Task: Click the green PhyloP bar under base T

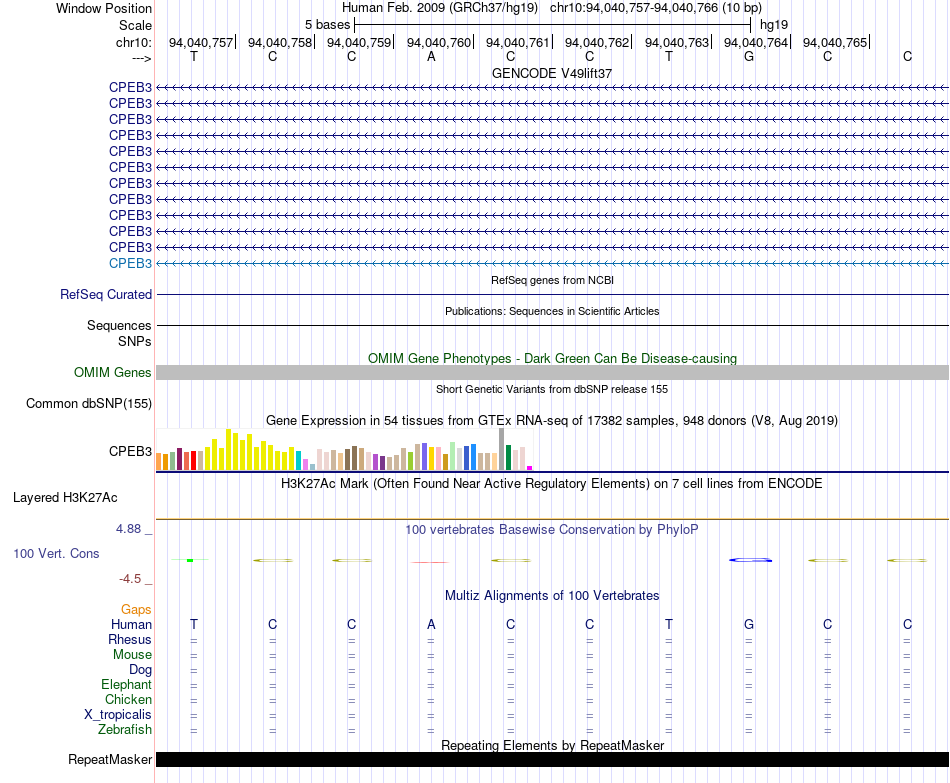Action: tap(190, 560)
